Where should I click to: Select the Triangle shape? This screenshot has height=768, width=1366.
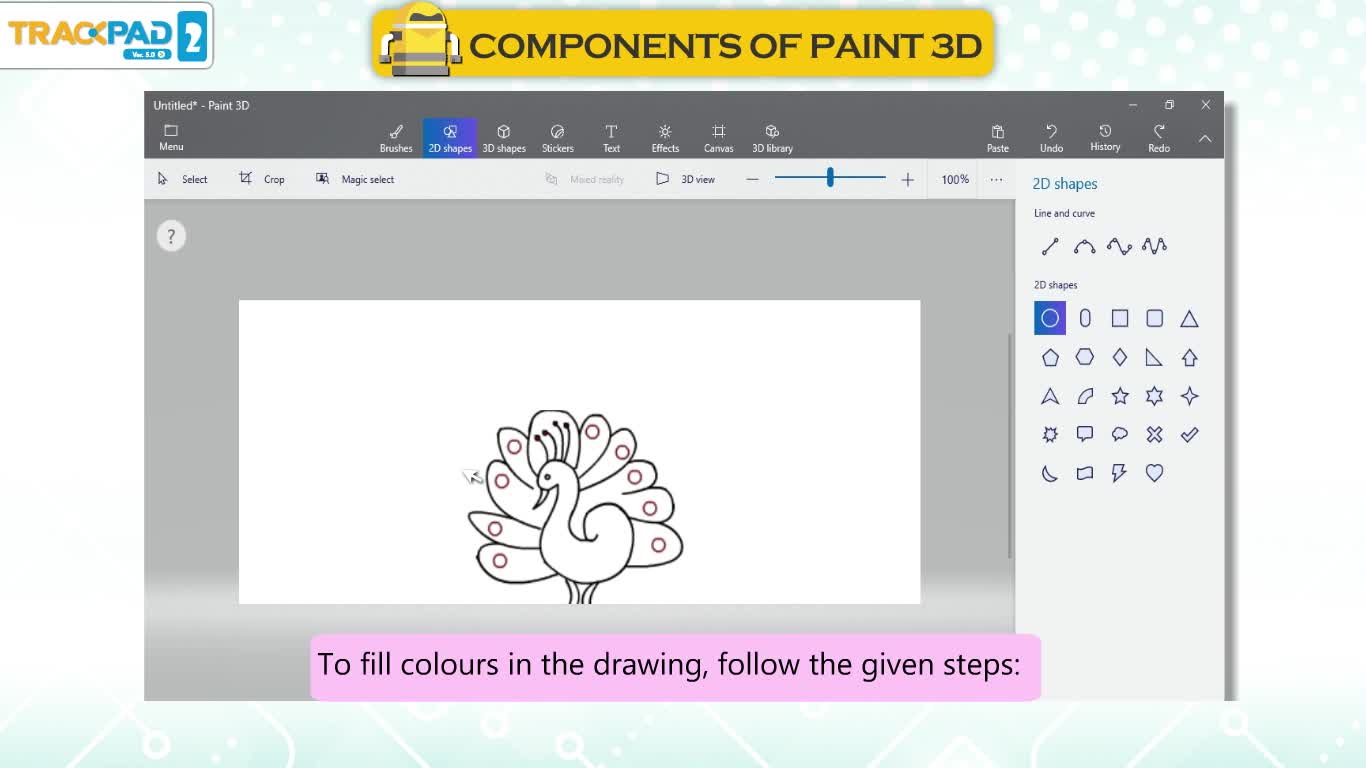(1189, 318)
